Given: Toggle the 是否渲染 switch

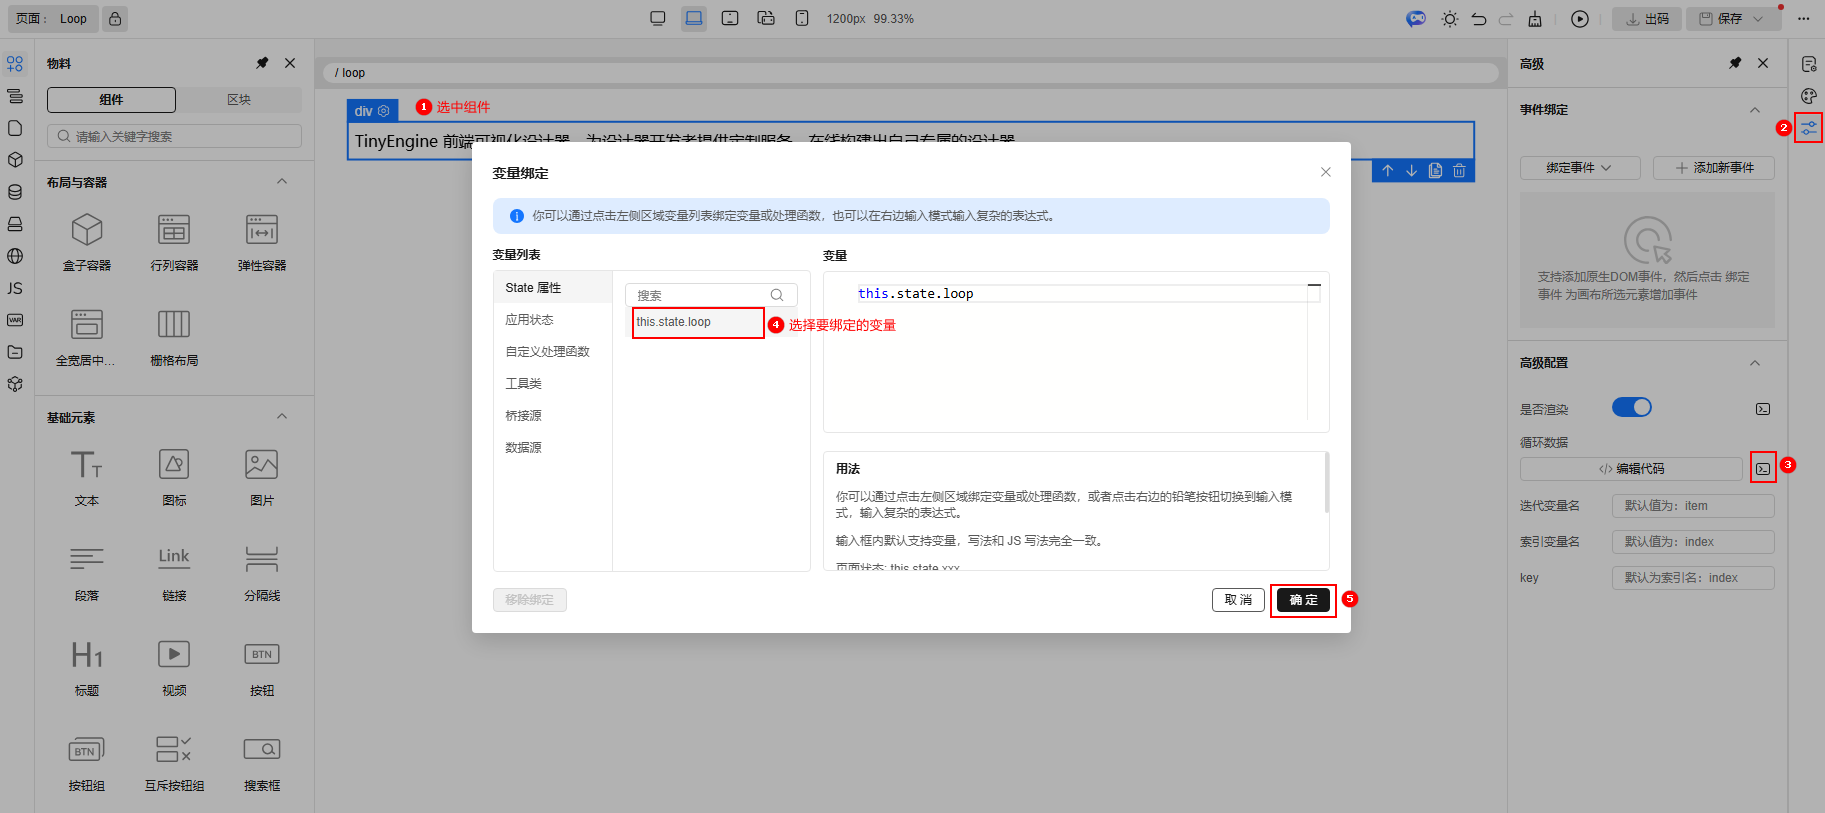Looking at the screenshot, I should coord(1631,407).
